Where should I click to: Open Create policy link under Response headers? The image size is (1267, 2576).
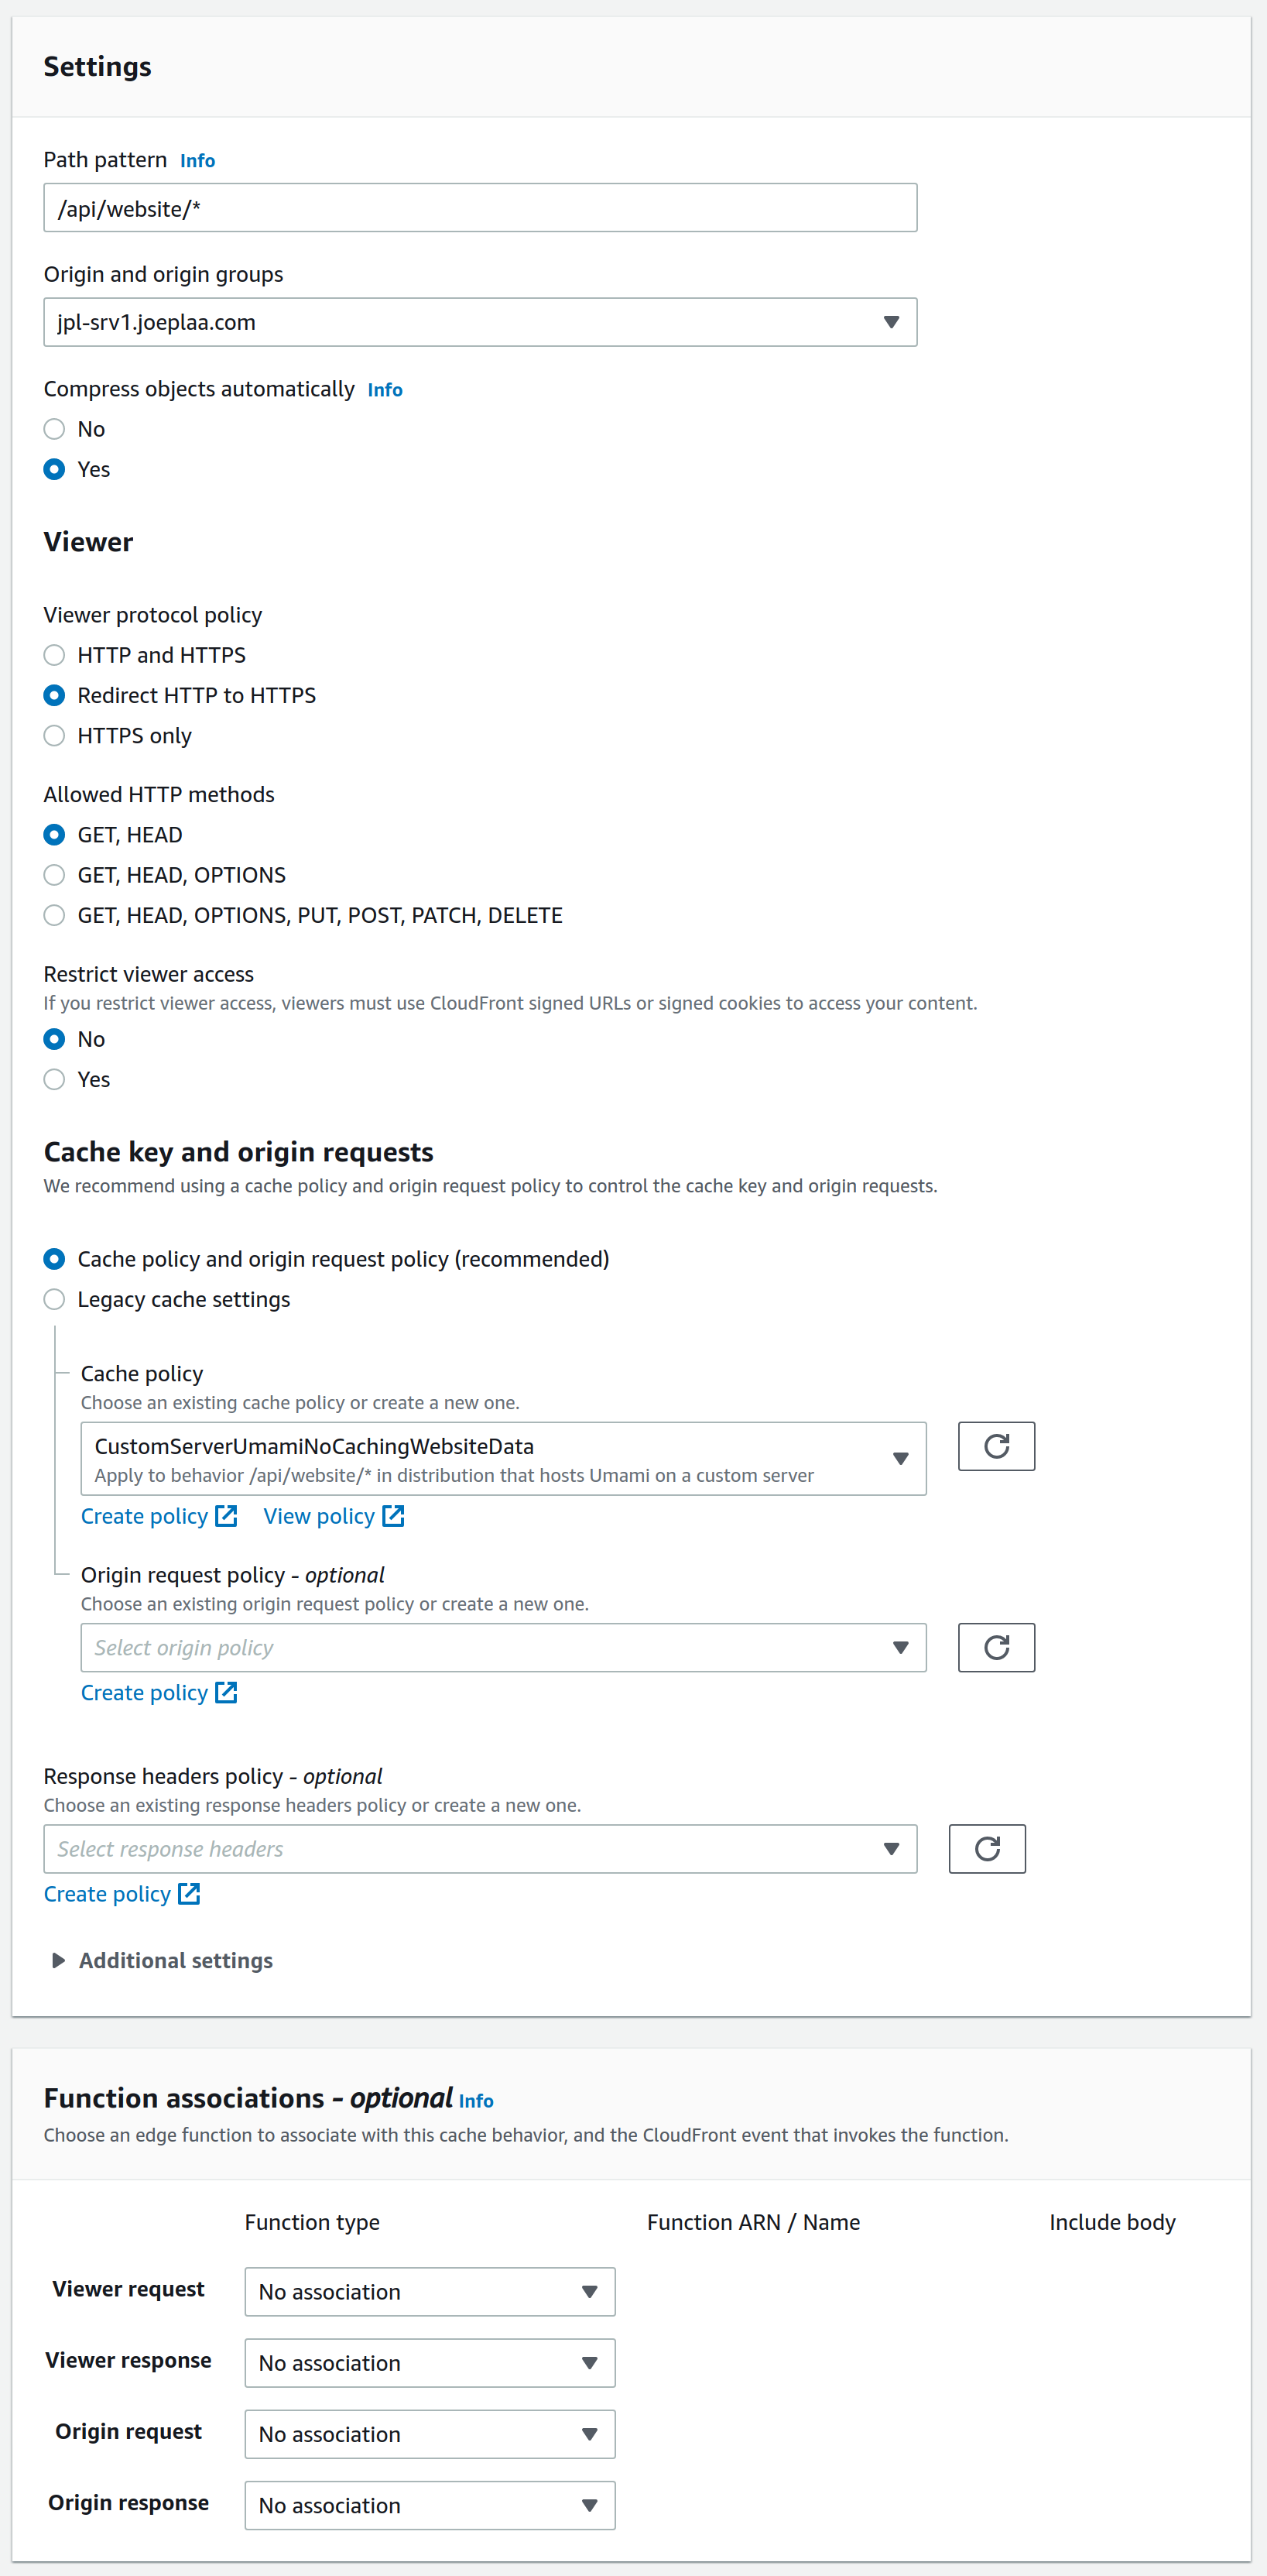(x=121, y=1893)
